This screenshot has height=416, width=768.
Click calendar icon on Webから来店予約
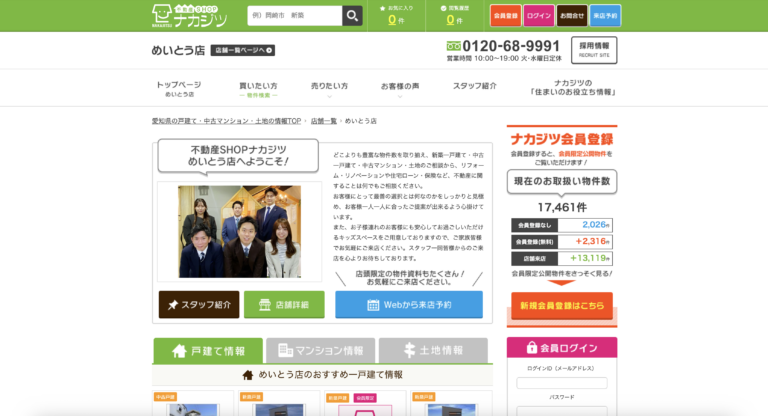pyautogui.click(x=373, y=305)
